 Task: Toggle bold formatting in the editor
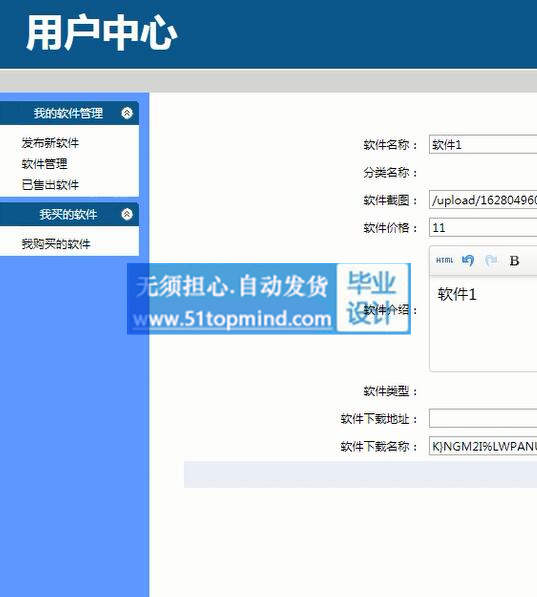pos(514,261)
